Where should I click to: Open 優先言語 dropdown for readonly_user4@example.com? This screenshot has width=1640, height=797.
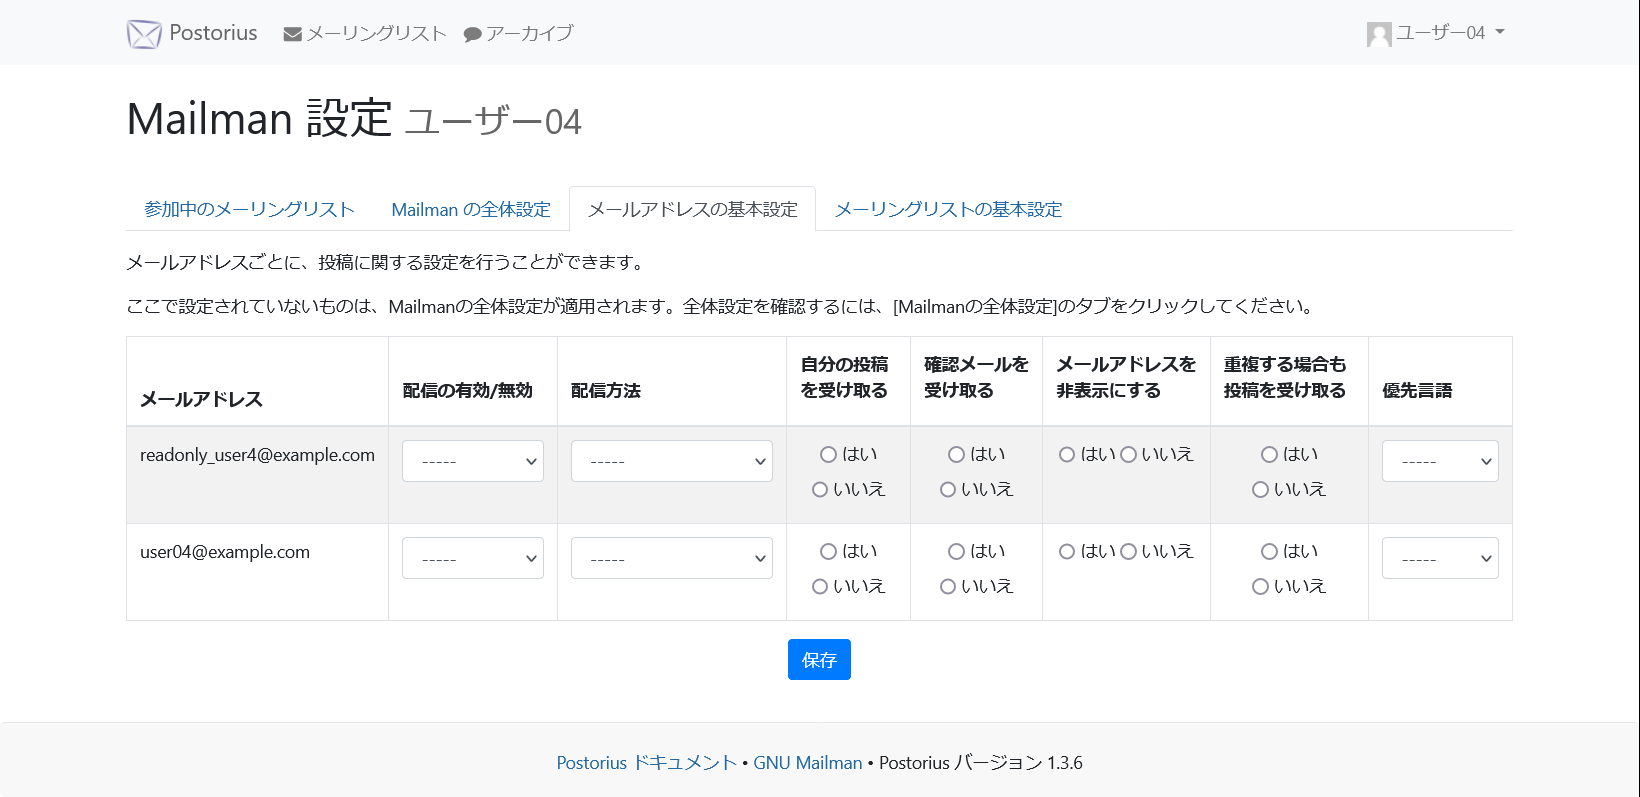pos(1440,461)
